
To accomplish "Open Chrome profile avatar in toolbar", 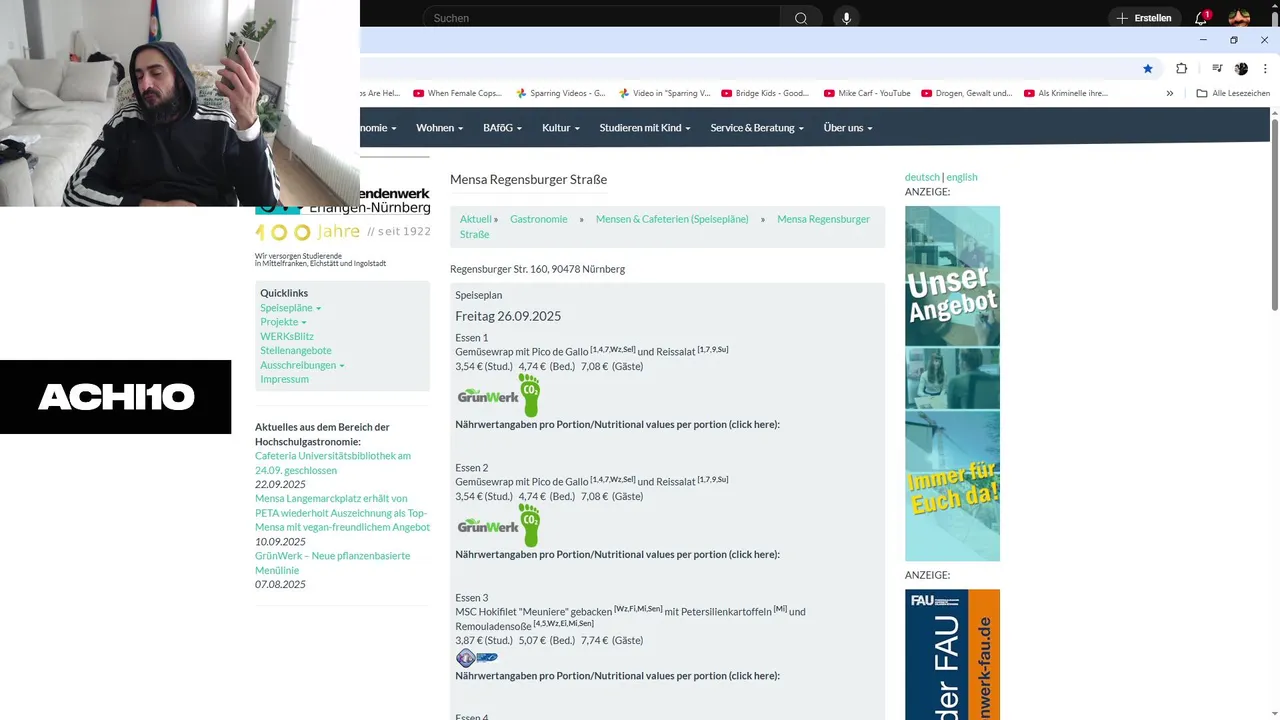I will click(1241, 68).
